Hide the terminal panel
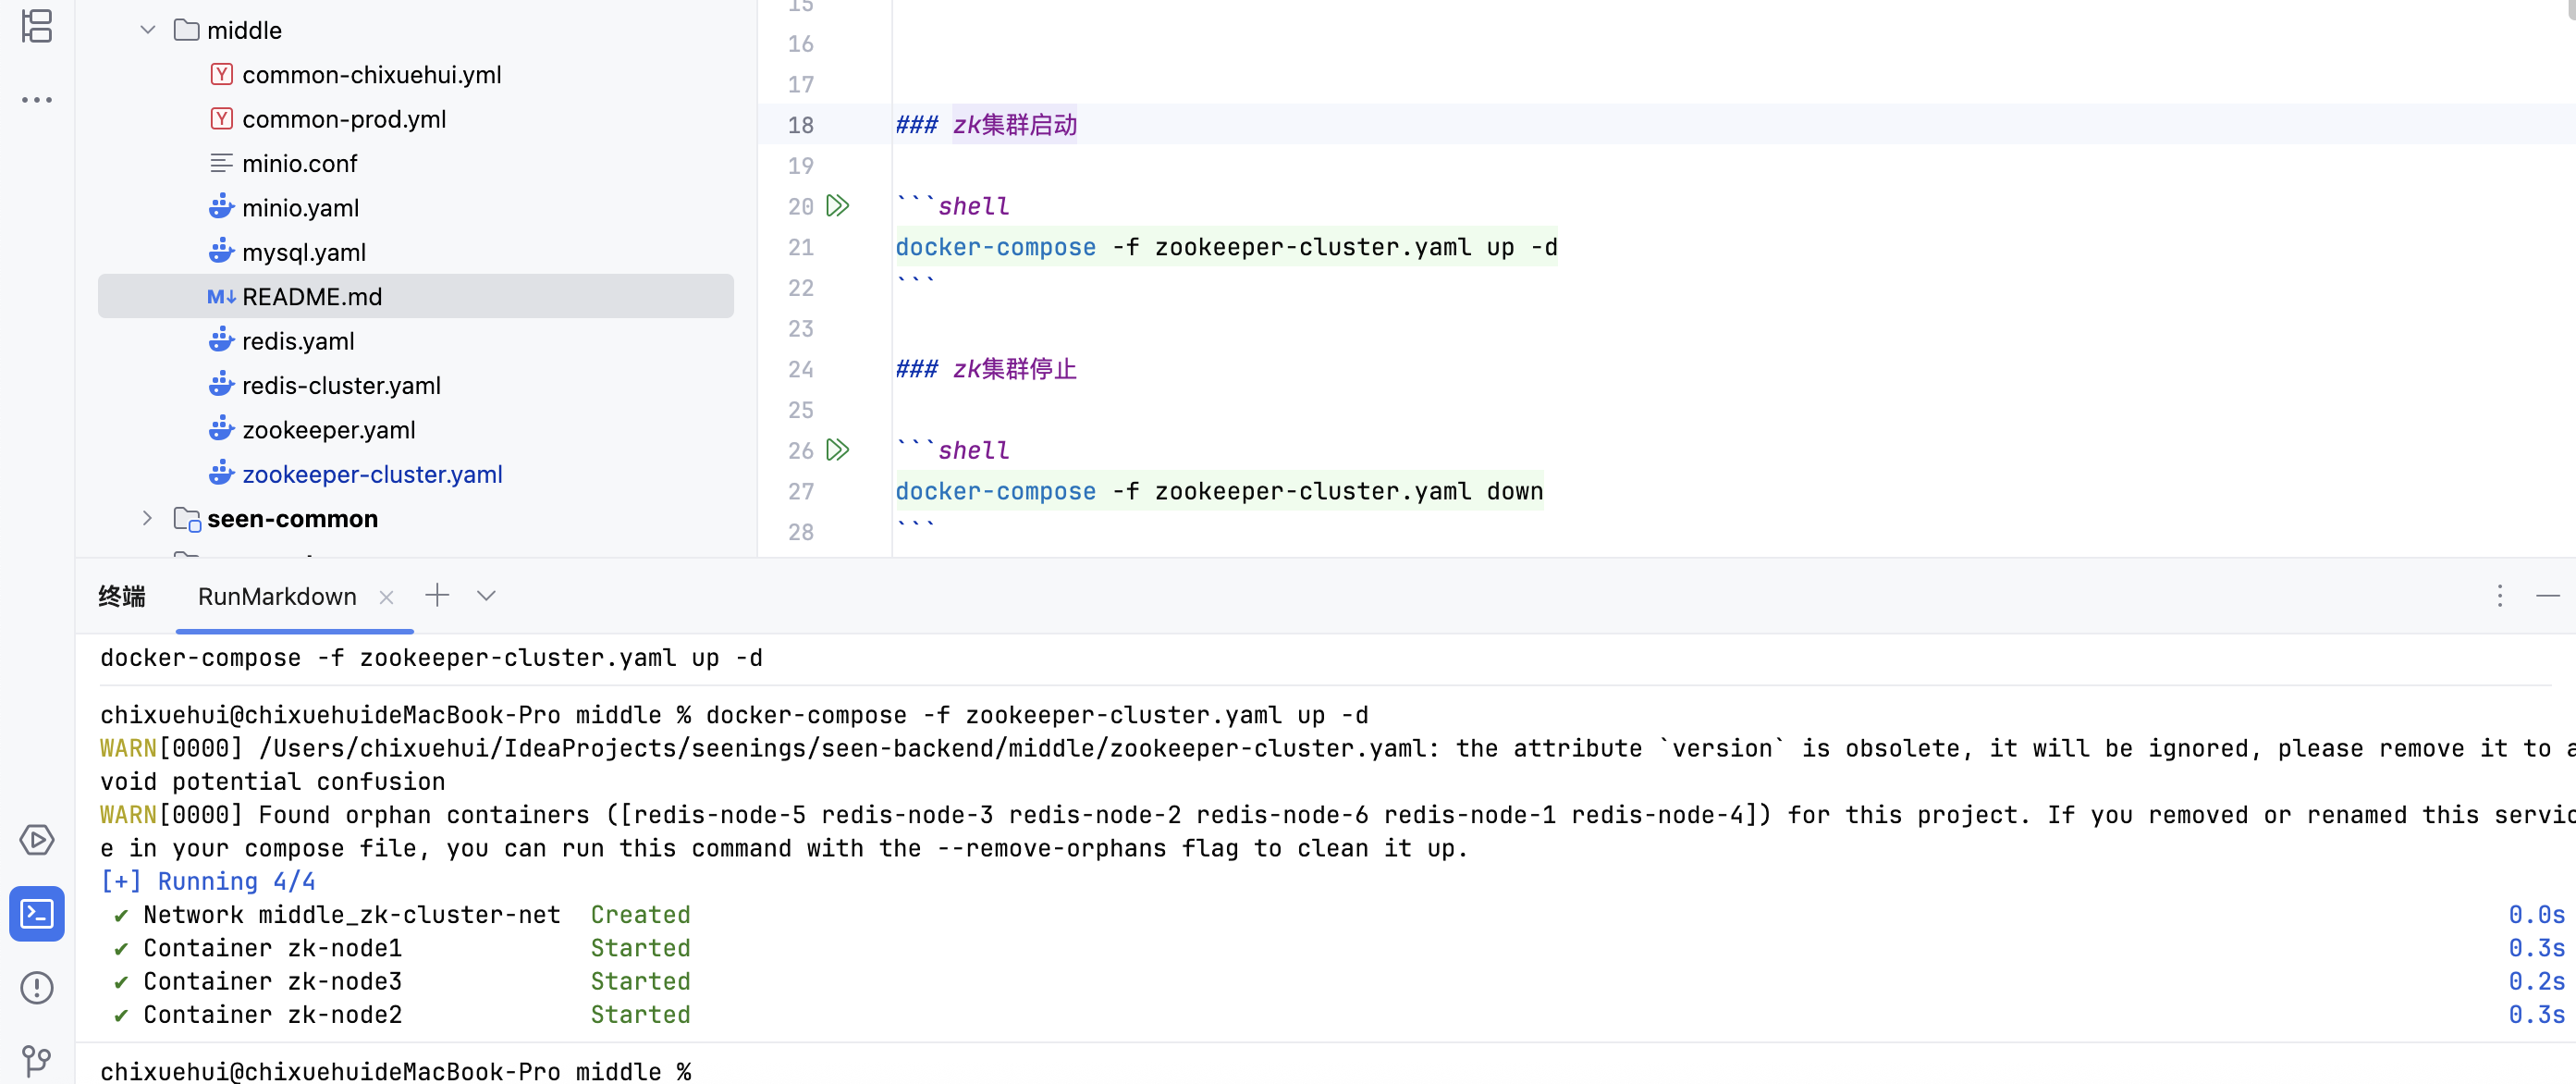The width and height of the screenshot is (2576, 1084). point(2547,596)
